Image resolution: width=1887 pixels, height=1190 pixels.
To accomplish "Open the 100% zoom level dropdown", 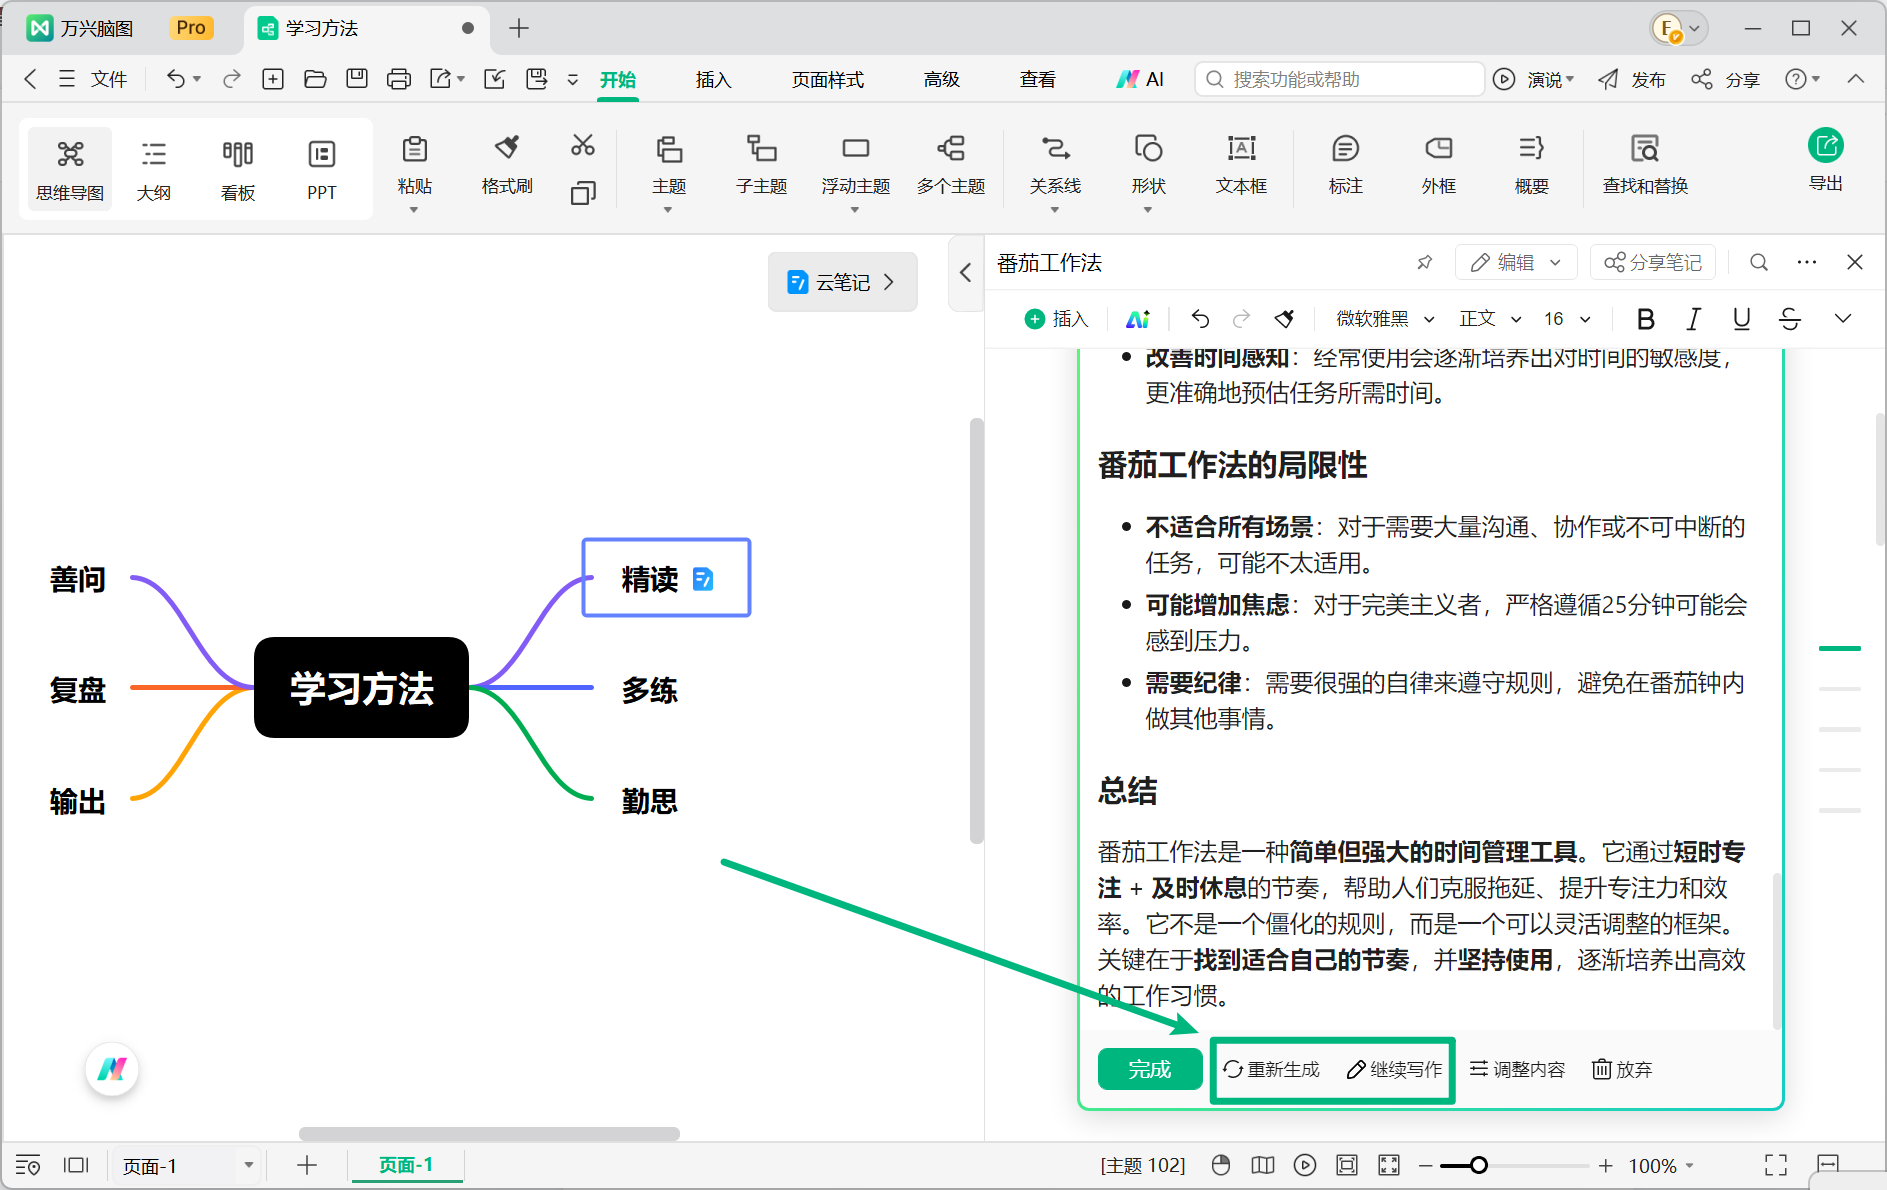I will point(1661,1166).
